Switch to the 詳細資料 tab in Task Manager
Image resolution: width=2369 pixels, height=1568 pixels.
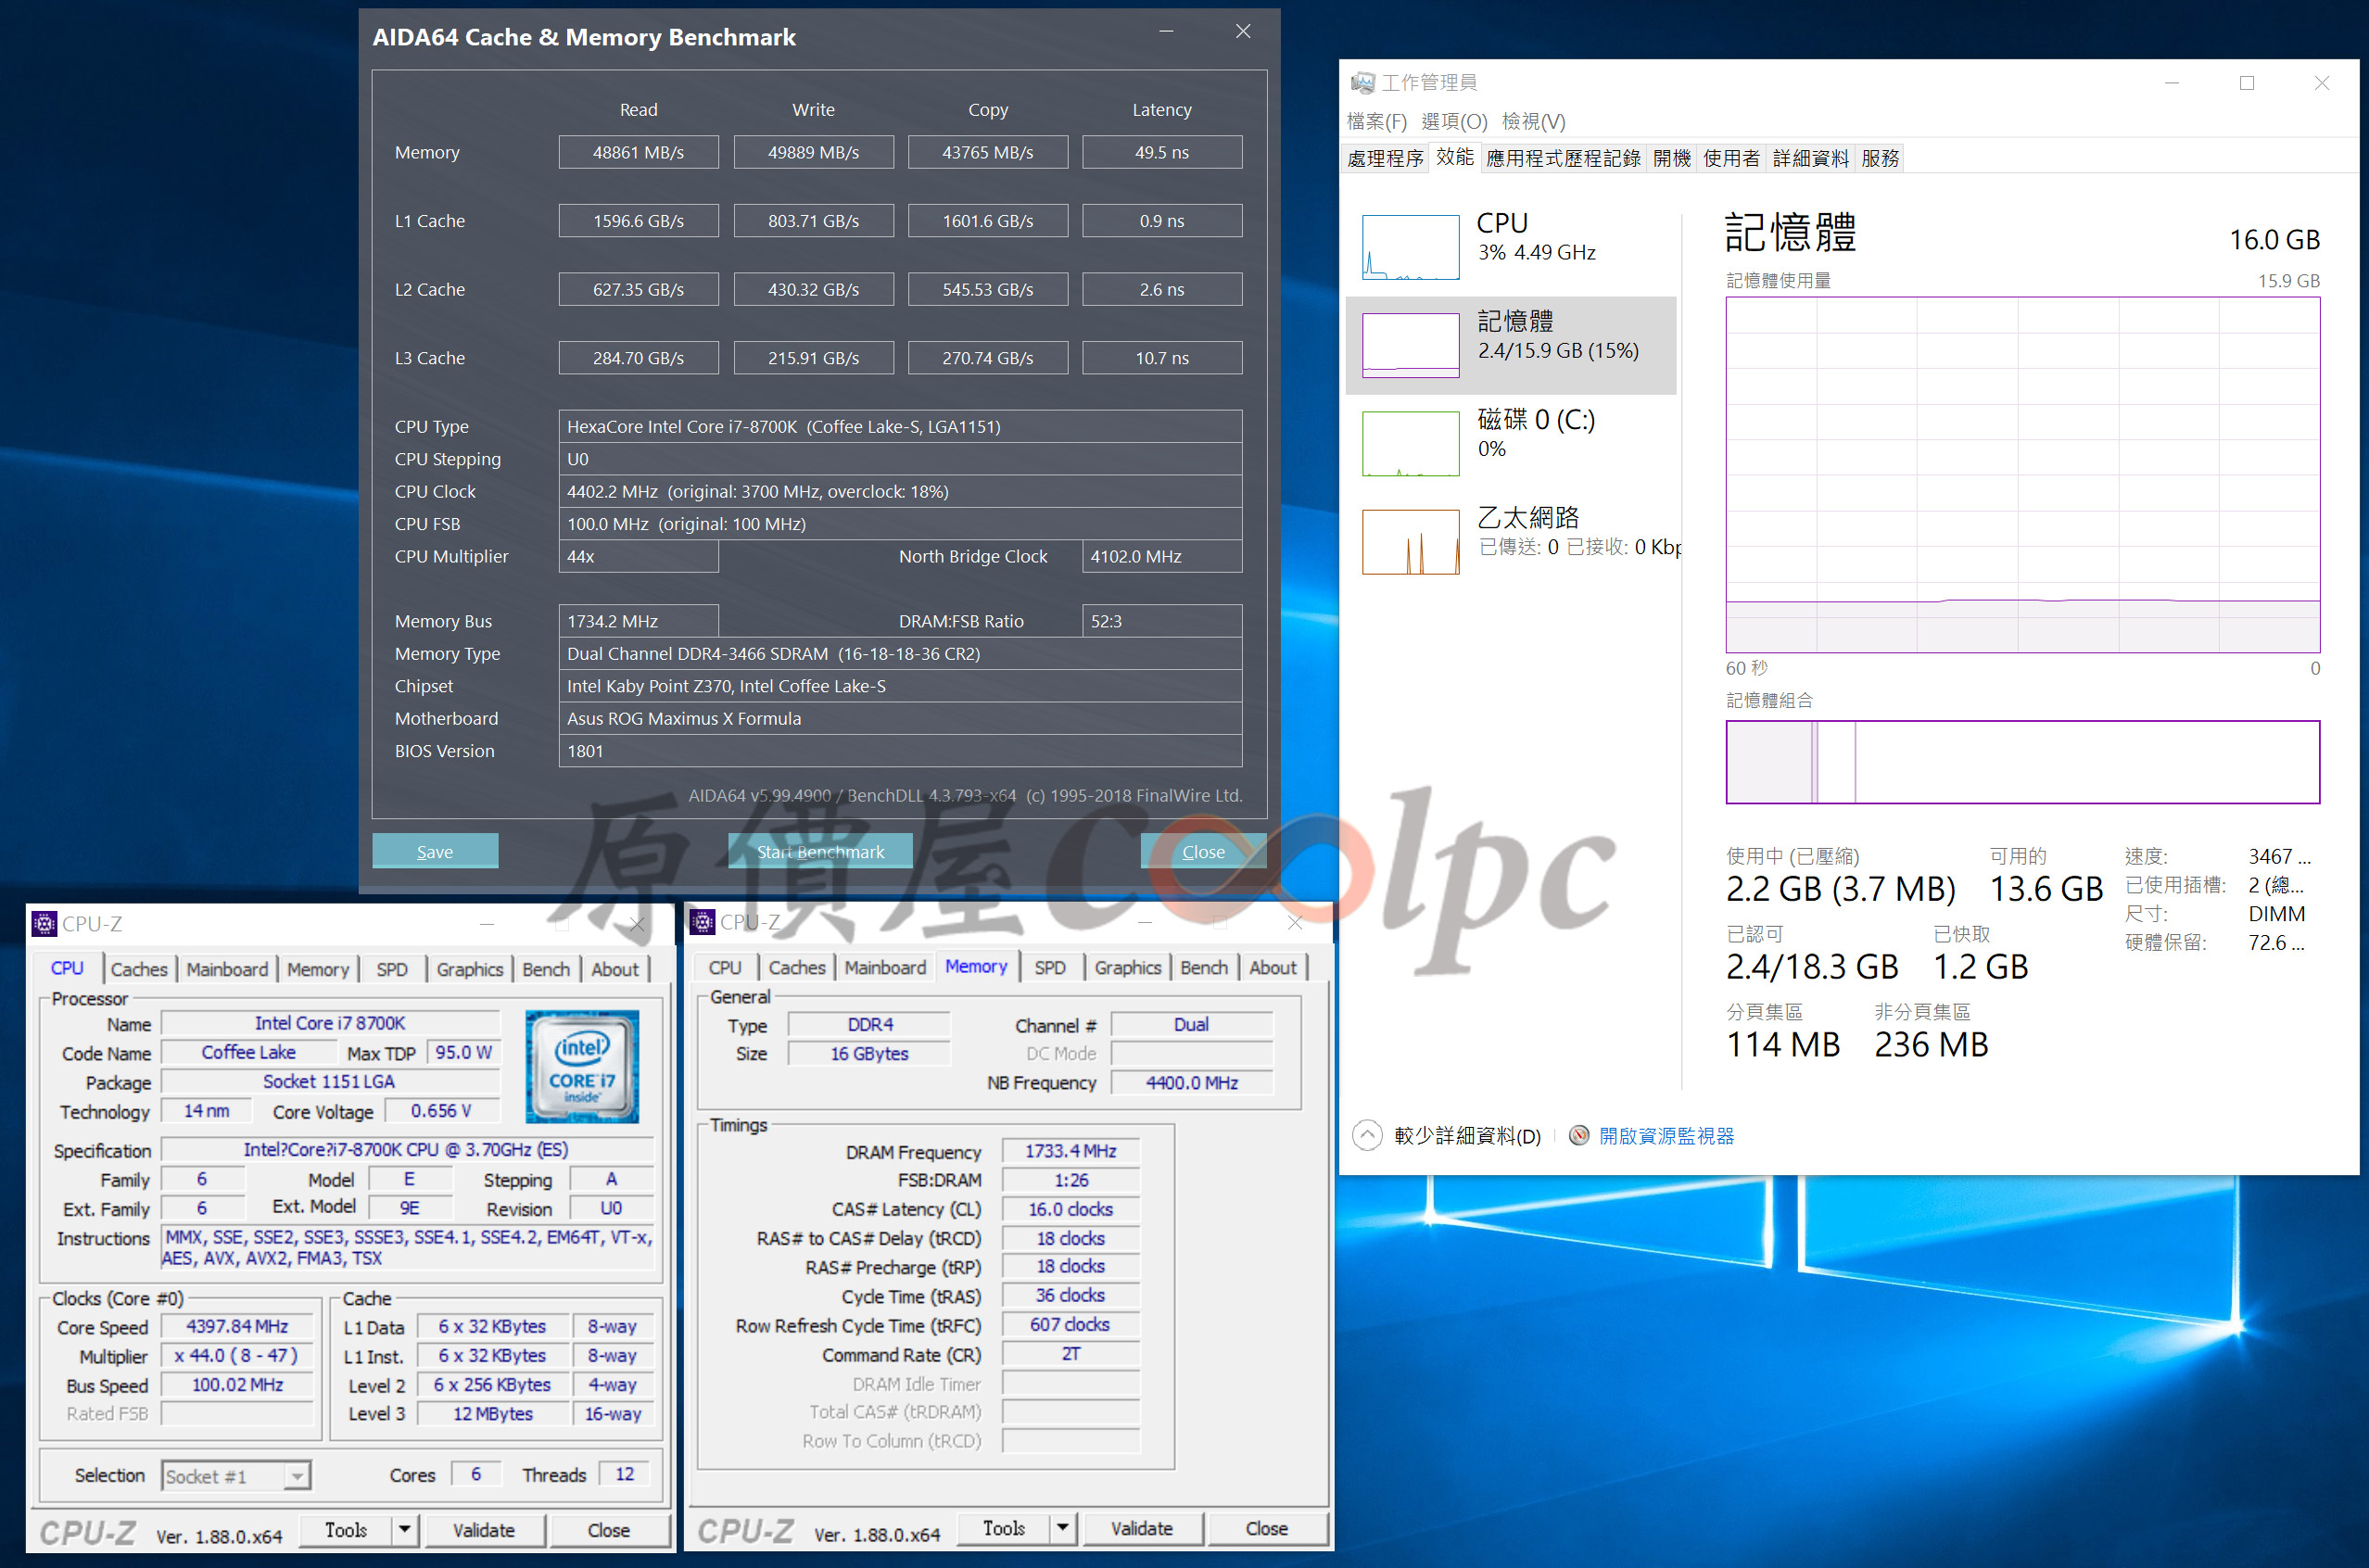click(x=1811, y=158)
